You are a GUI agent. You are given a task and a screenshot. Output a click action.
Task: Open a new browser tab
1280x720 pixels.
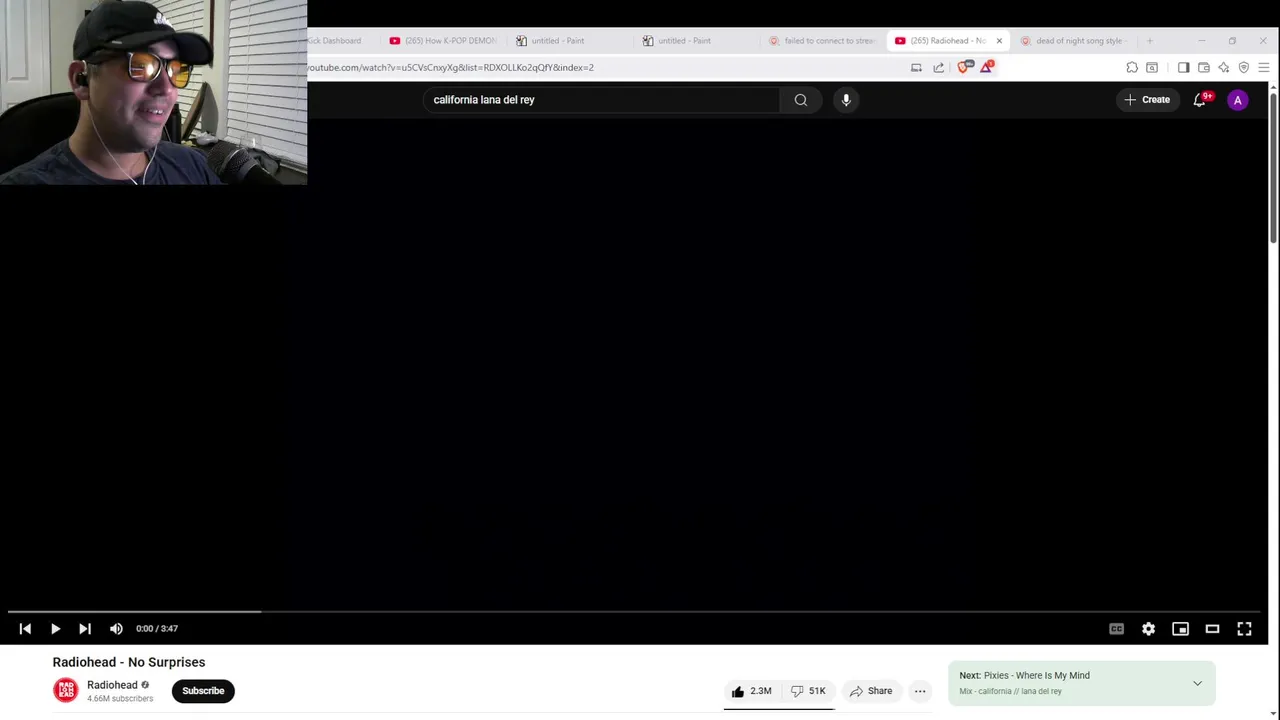coord(1150,41)
